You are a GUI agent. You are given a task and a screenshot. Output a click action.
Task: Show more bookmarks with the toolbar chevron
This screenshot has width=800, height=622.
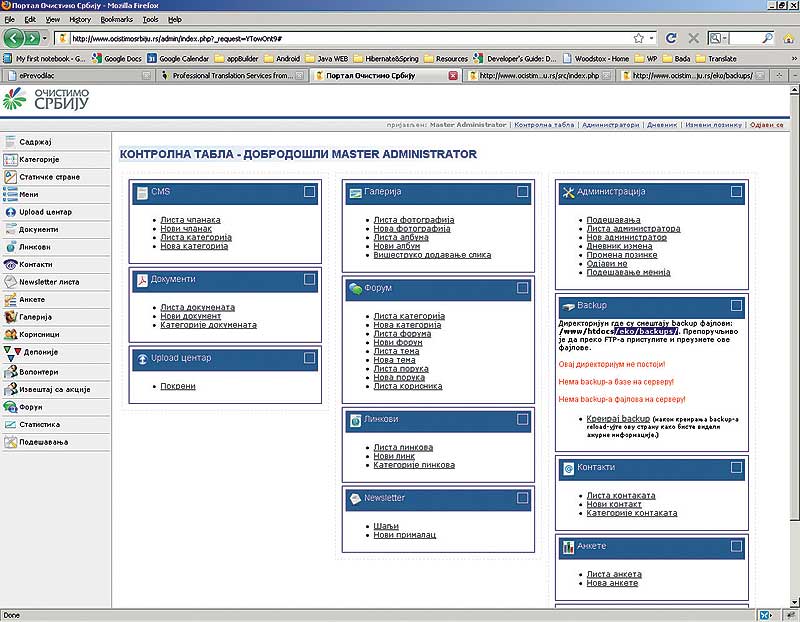tap(793, 59)
